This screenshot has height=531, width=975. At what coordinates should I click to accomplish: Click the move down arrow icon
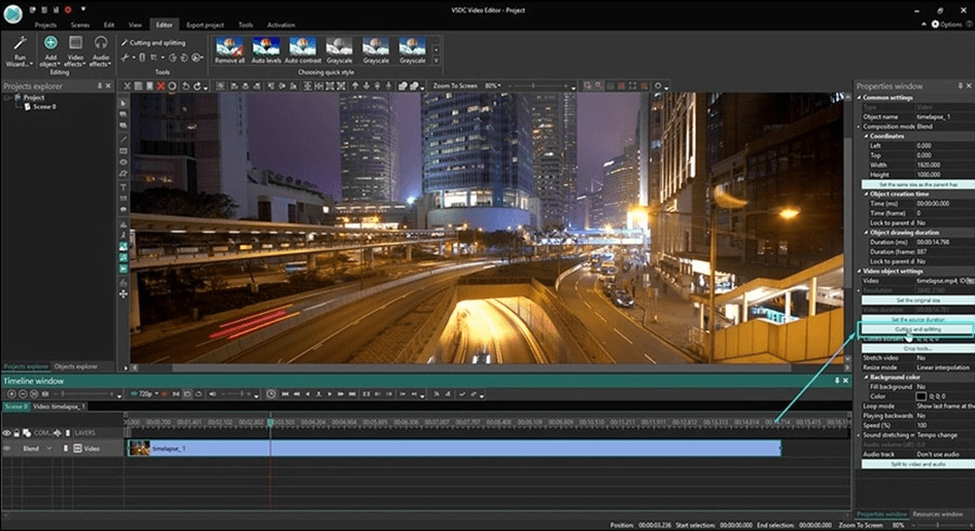pyautogui.click(x=366, y=86)
